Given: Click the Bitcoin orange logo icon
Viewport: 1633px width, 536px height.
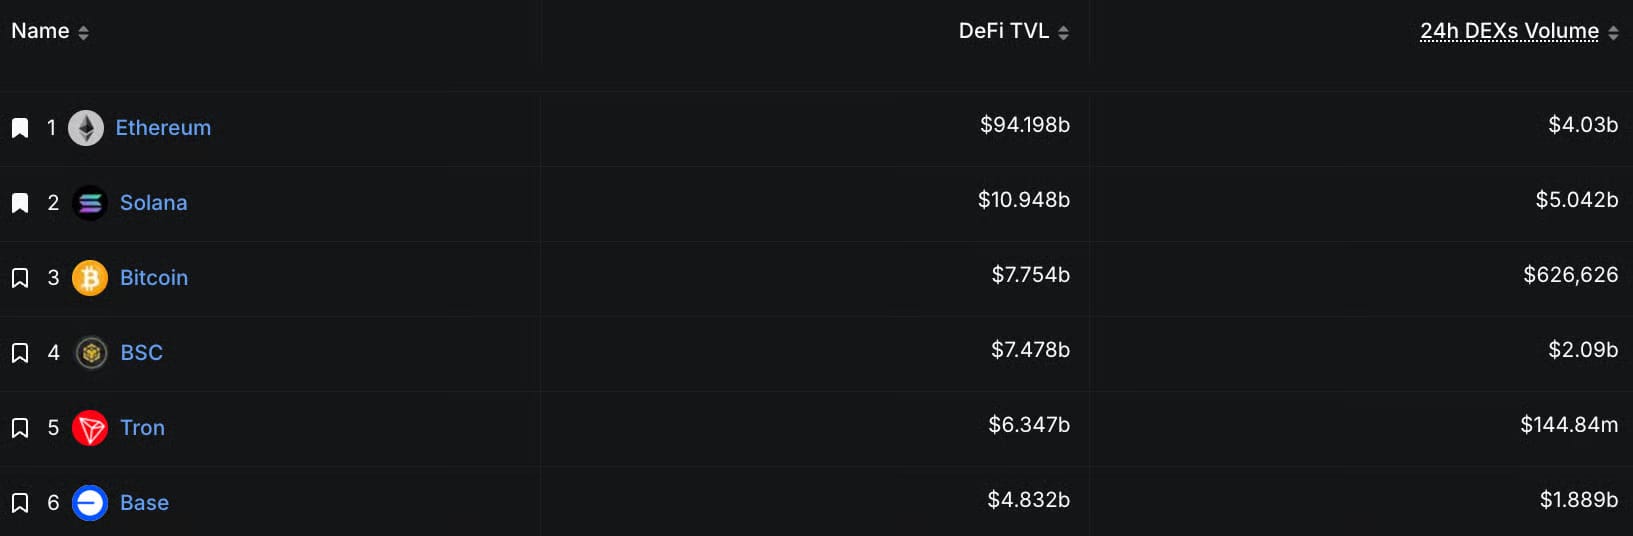Looking at the screenshot, I should pyautogui.click(x=90, y=278).
